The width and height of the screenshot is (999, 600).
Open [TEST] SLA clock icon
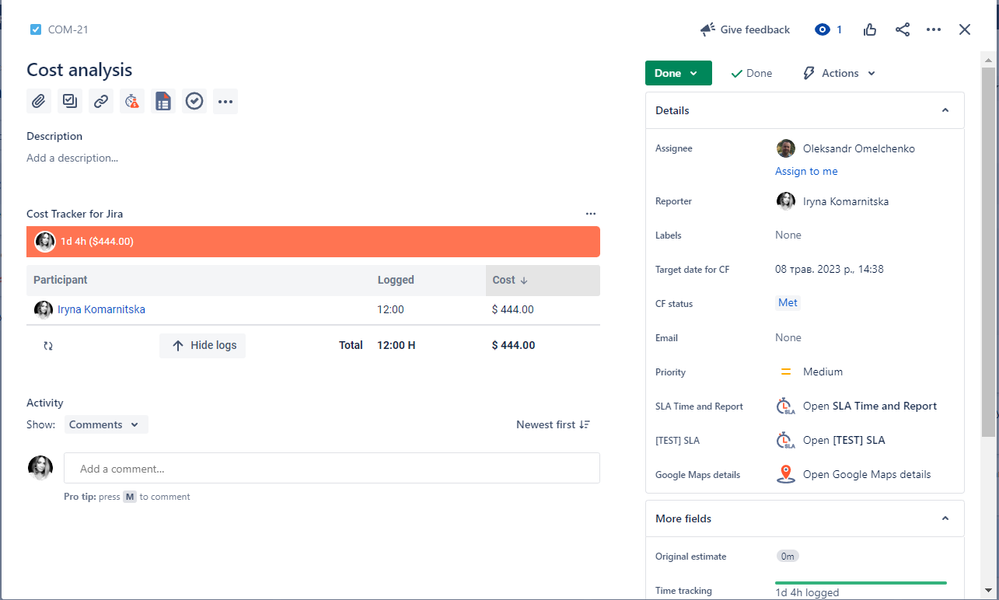coord(786,440)
